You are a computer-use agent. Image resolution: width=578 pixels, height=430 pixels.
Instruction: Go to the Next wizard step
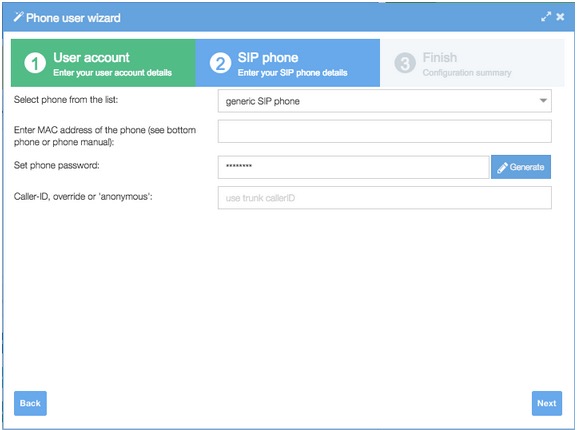coord(547,403)
